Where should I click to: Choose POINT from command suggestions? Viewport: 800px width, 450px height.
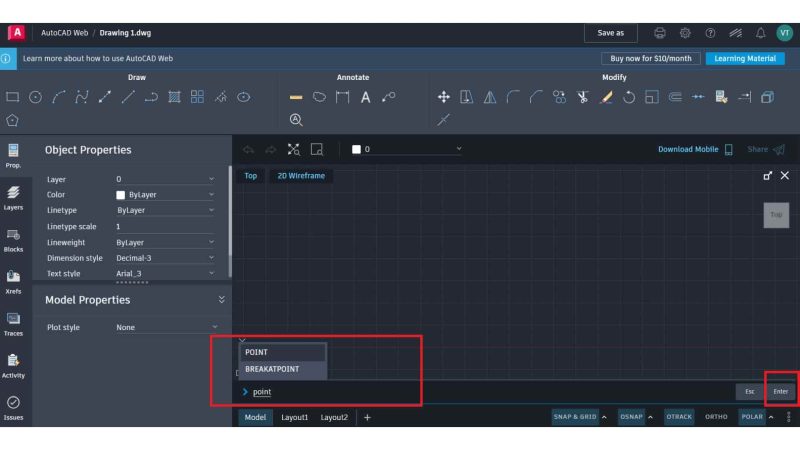click(283, 352)
